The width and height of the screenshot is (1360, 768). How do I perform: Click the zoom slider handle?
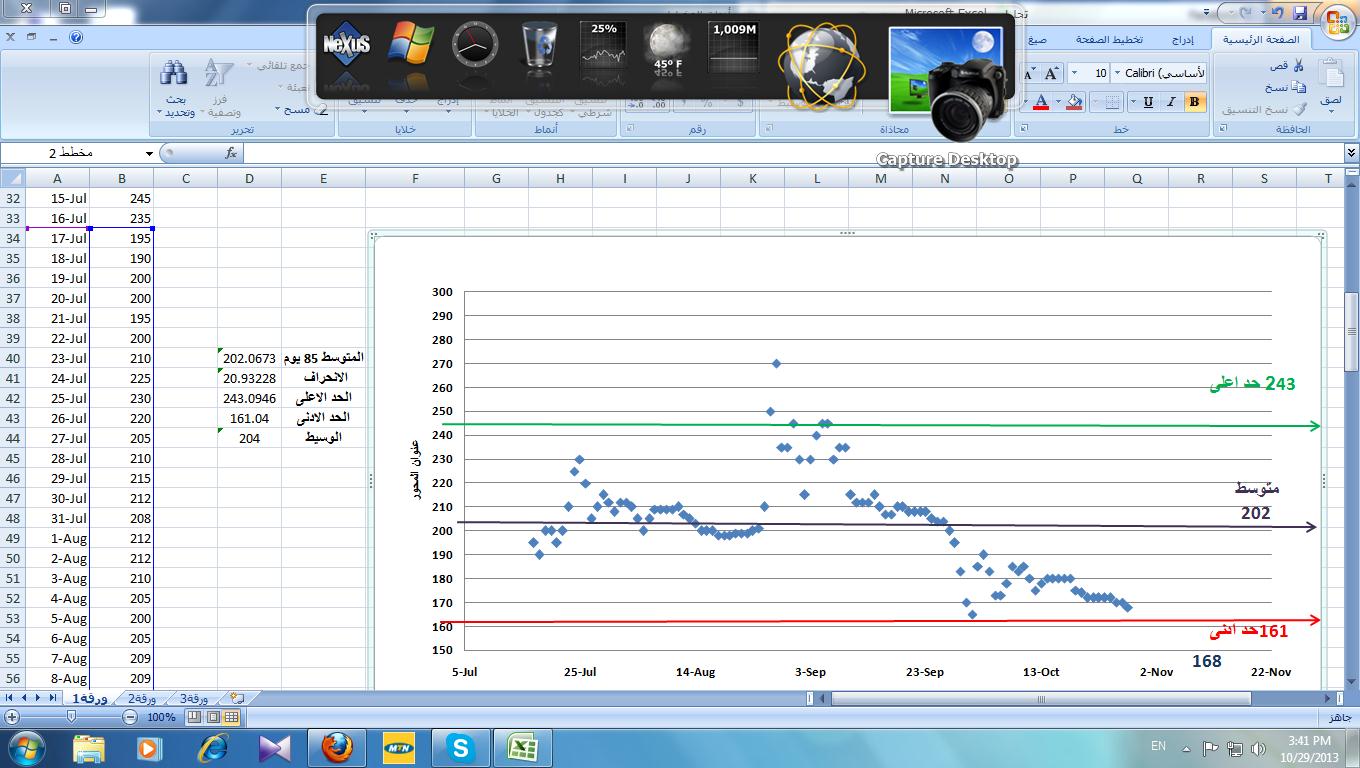pos(70,717)
